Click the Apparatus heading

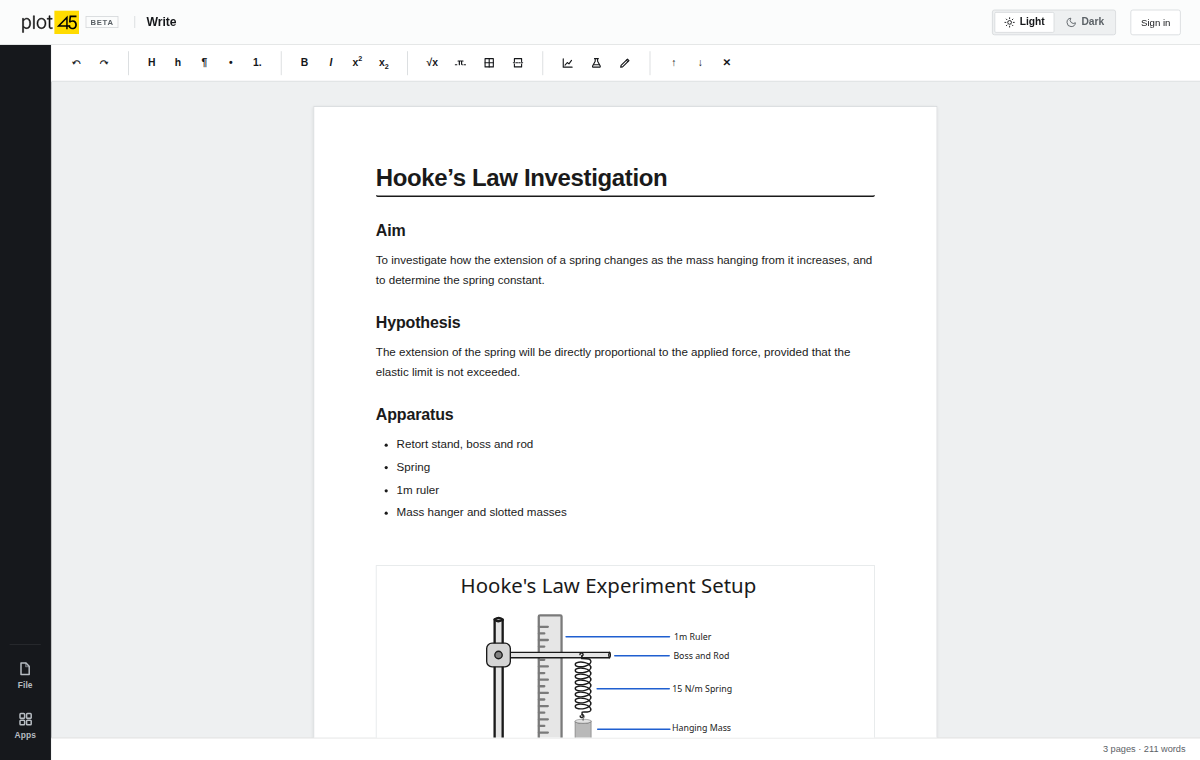tap(415, 415)
